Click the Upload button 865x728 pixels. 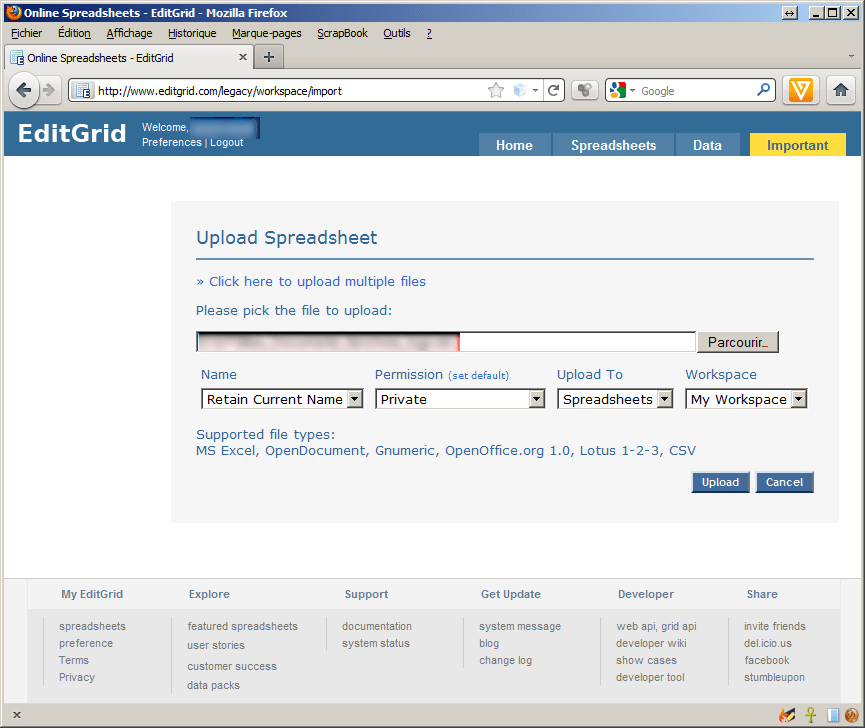click(x=720, y=482)
